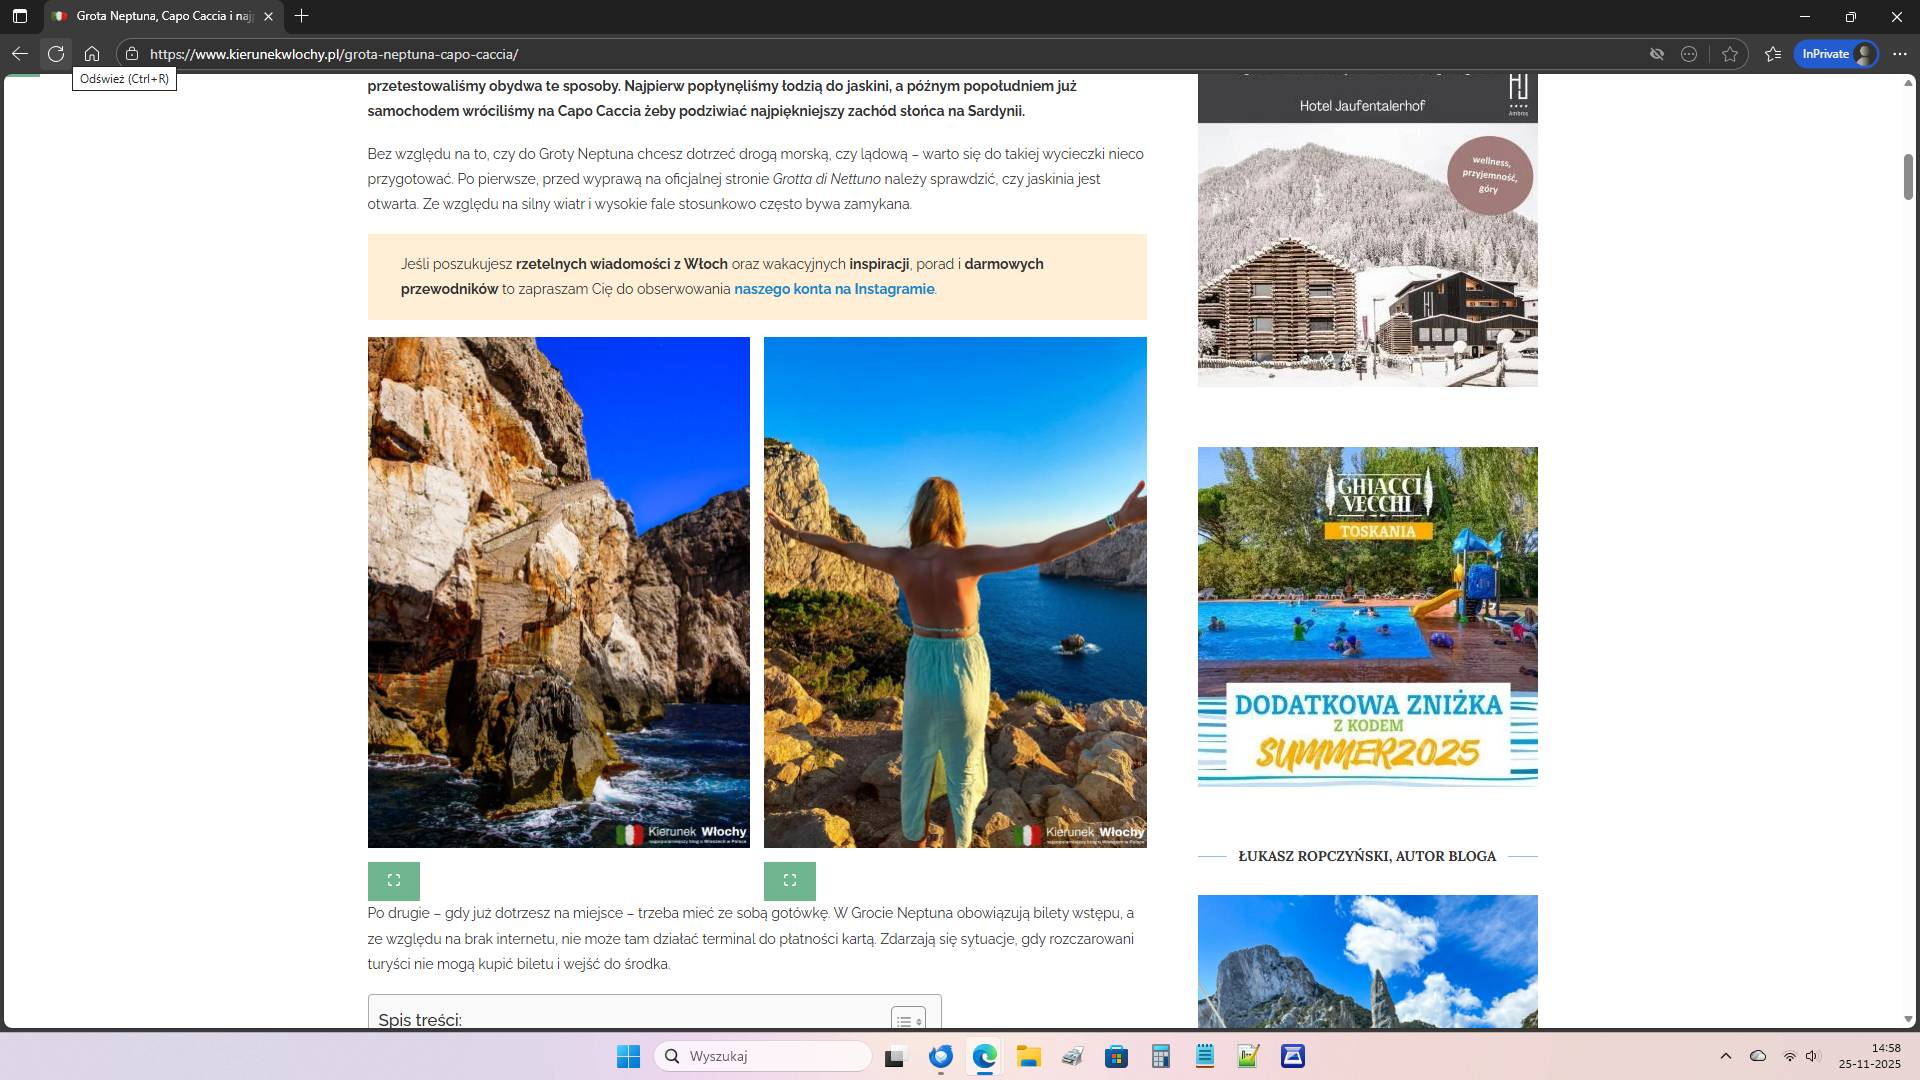Open browser Settings and more menu

pos(1900,54)
